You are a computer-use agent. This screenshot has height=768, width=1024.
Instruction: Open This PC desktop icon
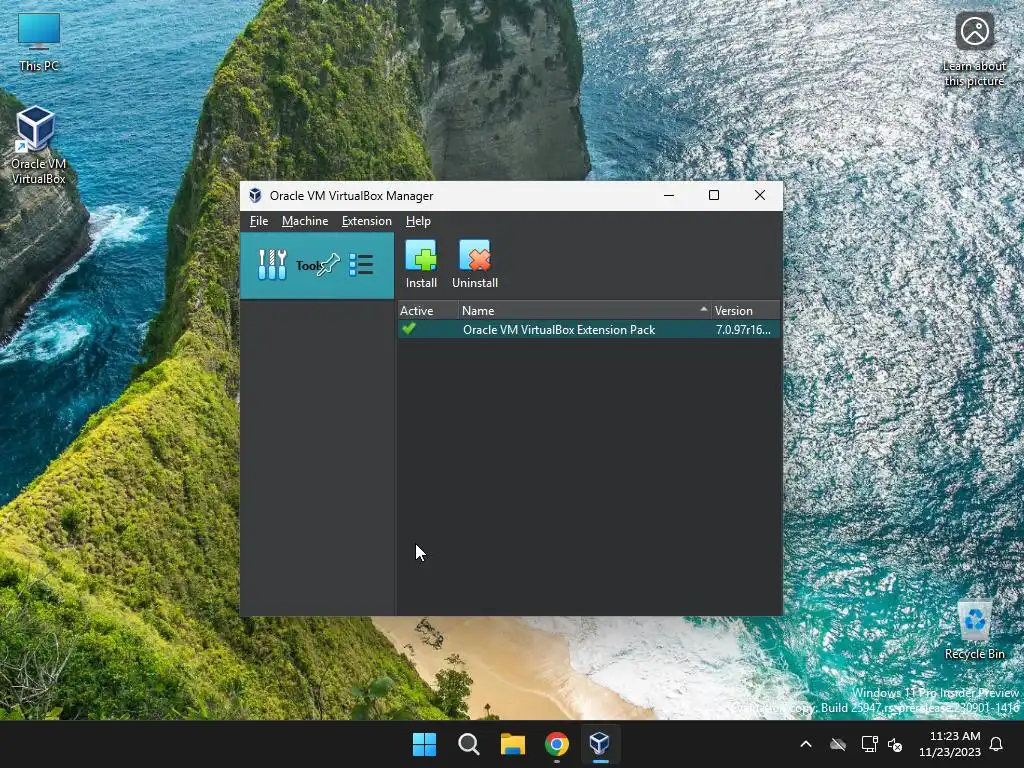coord(39,42)
